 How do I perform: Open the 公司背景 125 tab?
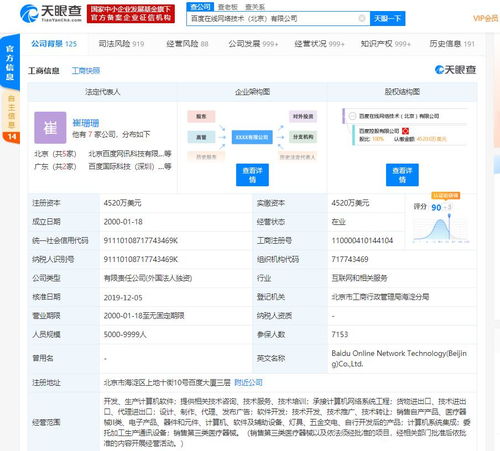click(54, 44)
